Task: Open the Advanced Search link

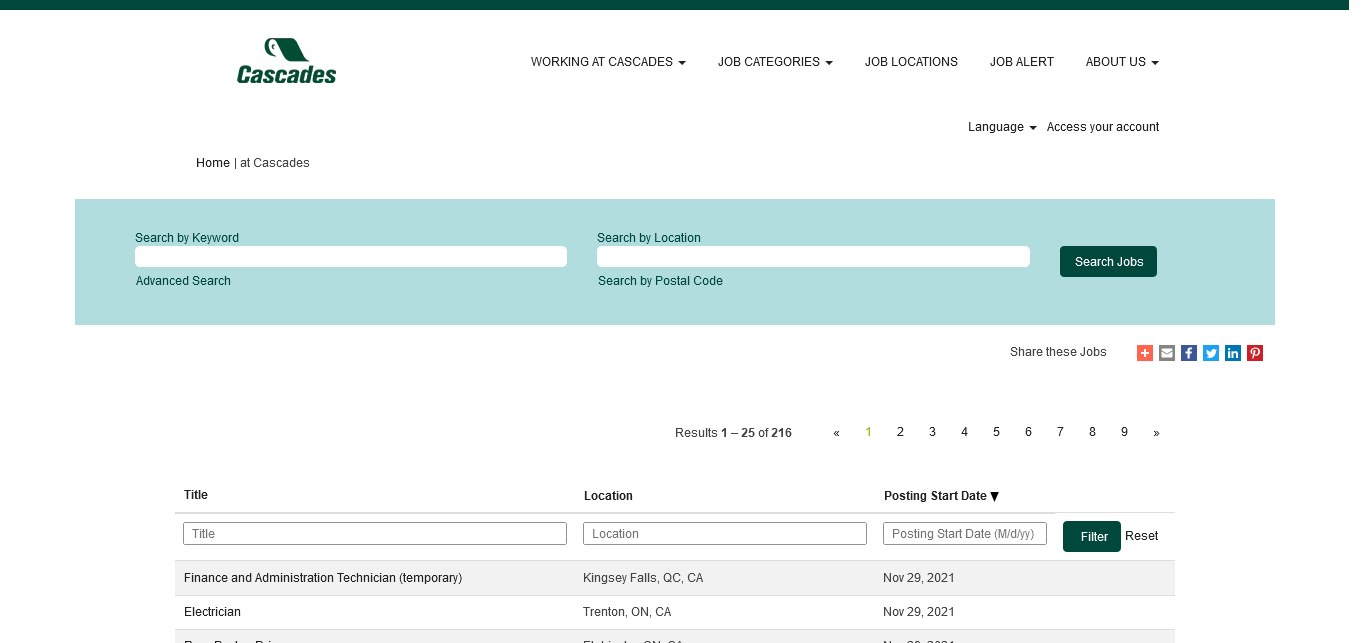Action: click(183, 281)
